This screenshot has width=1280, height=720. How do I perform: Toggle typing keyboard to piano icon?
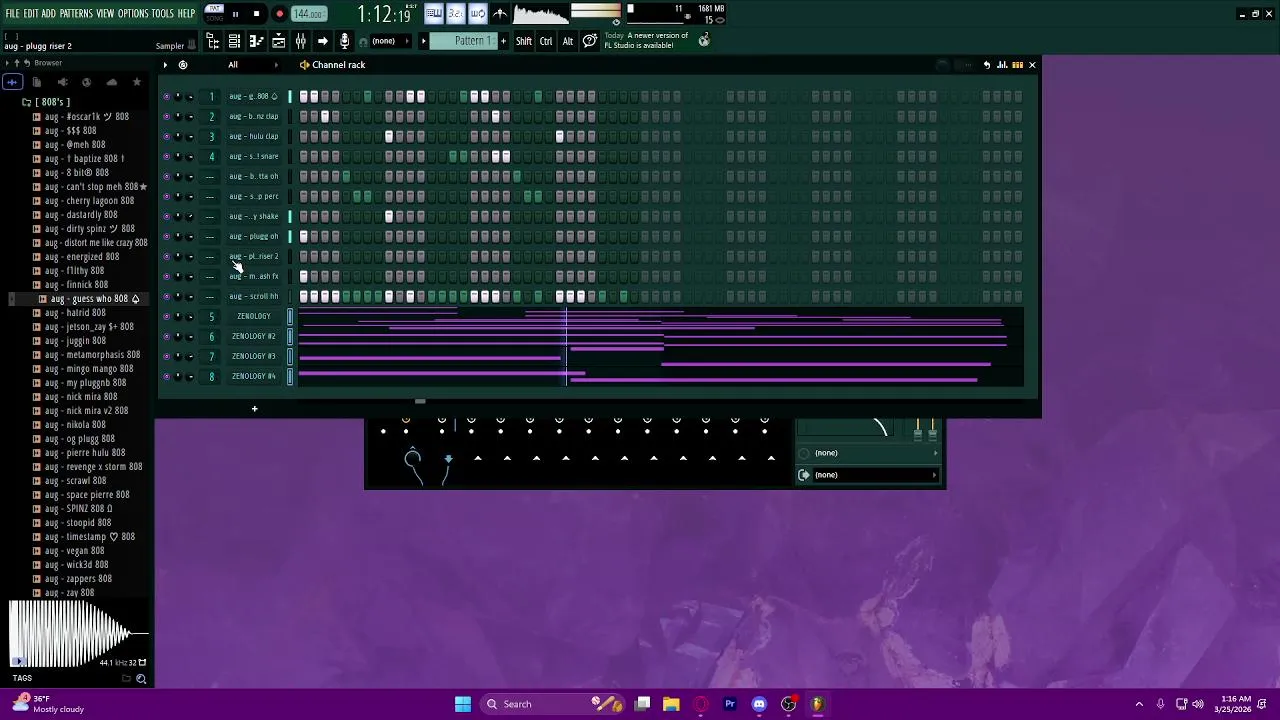[x=434, y=14]
